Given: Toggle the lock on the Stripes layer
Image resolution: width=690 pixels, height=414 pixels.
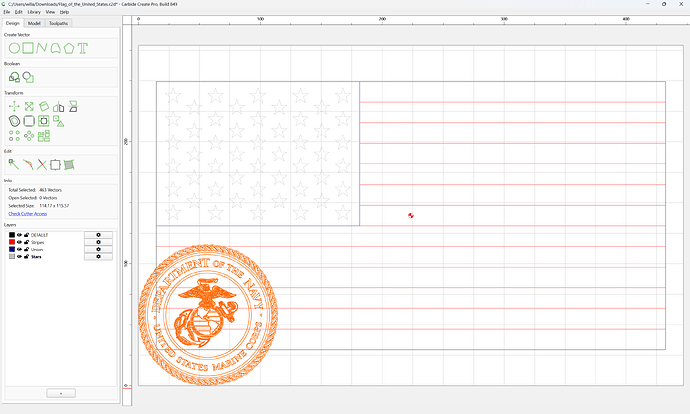Looking at the screenshot, I should pyautogui.click(x=26, y=242).
